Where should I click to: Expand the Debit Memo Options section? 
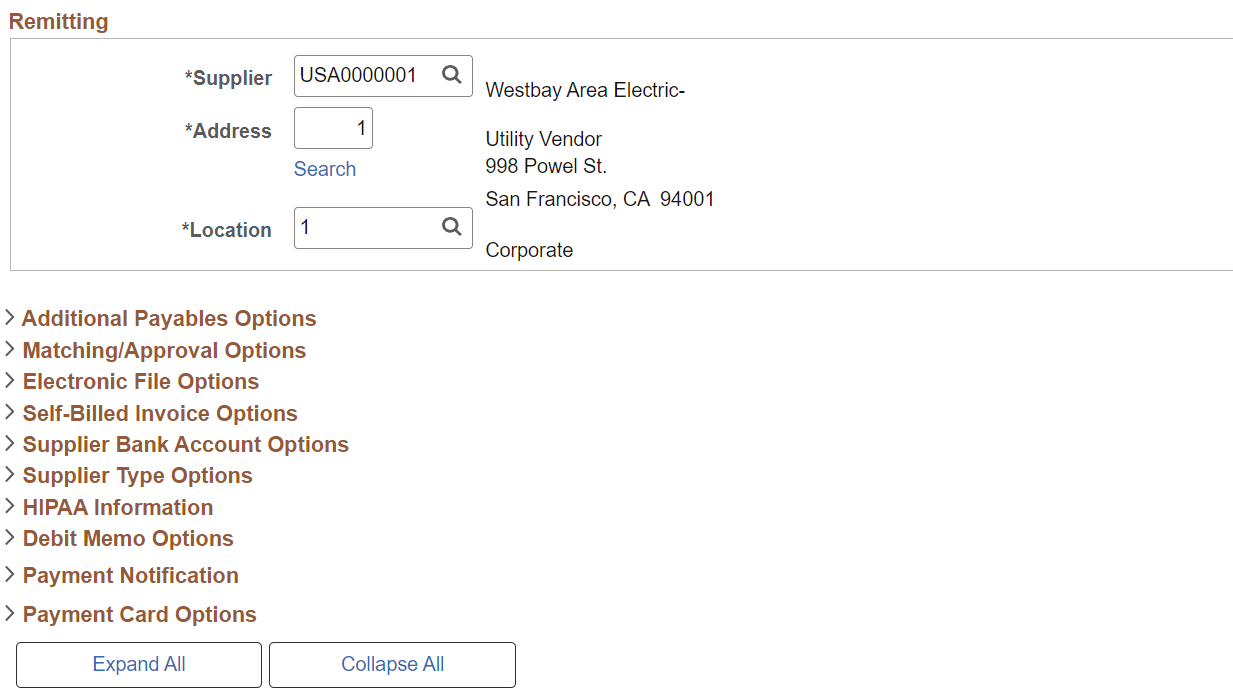click(128, 538)
